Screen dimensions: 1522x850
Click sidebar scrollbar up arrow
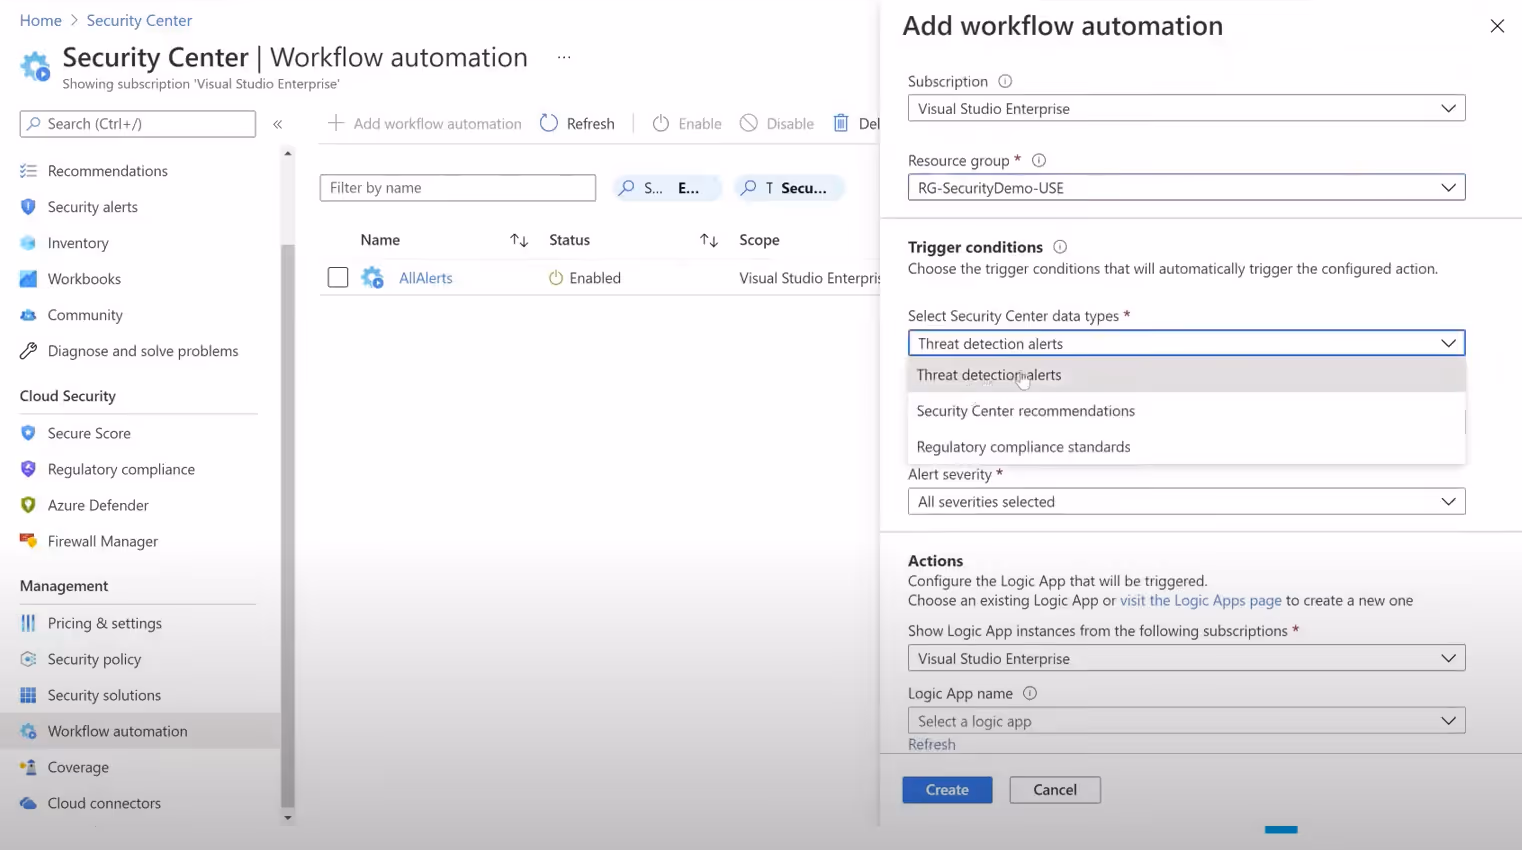(x=288, y=154)
